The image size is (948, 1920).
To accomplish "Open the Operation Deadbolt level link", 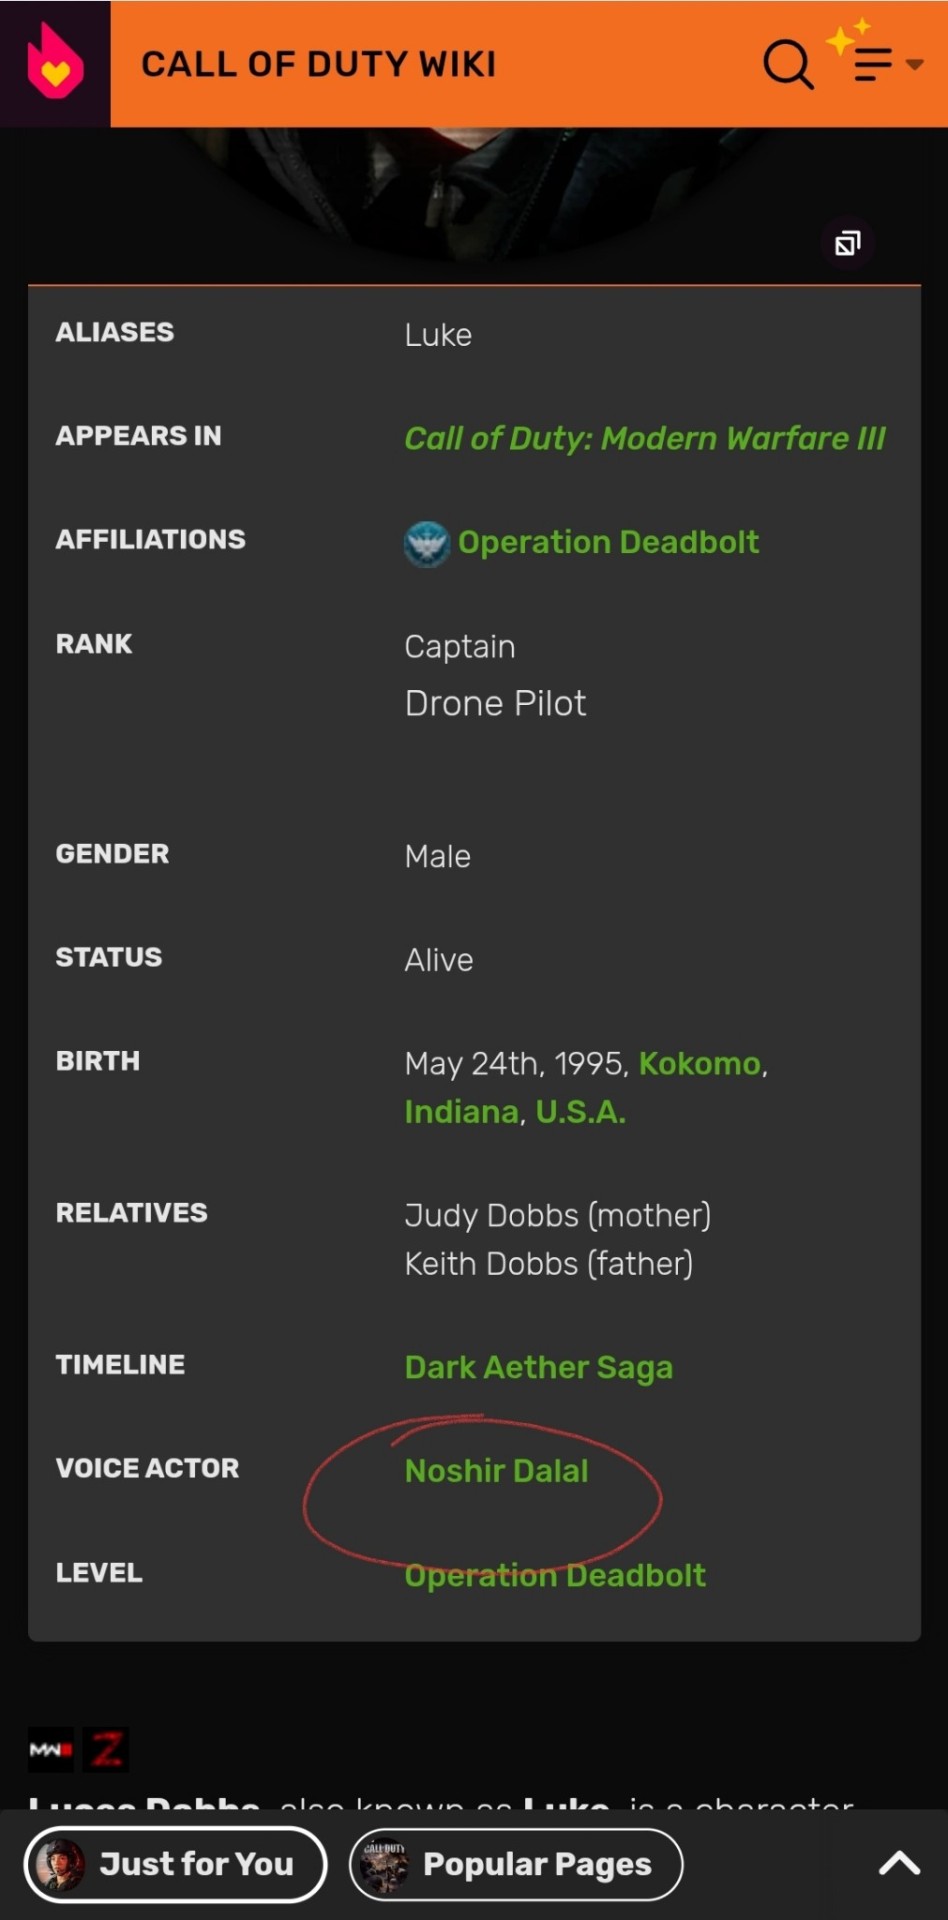I will [555, 1576].
